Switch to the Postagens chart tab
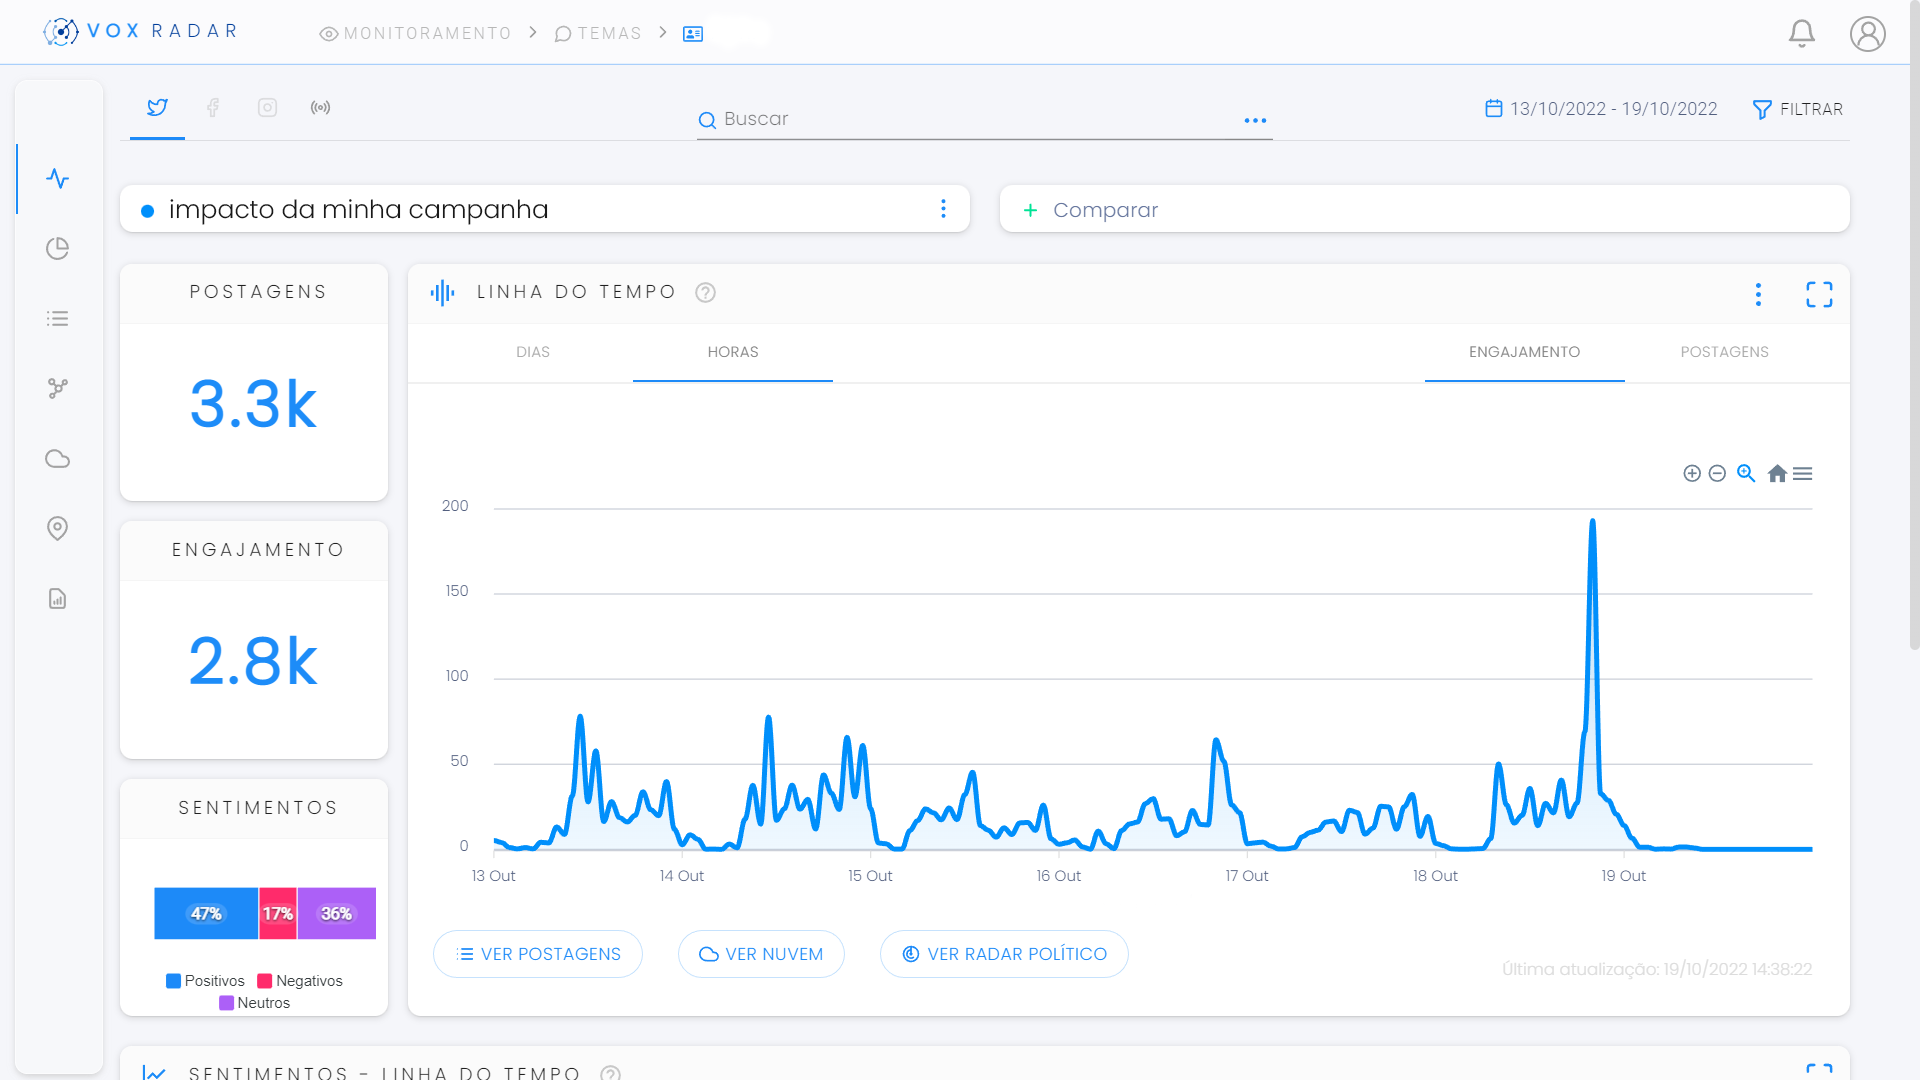The height and width of the screenshot is (1080, 1920). tap(1724, 352)
